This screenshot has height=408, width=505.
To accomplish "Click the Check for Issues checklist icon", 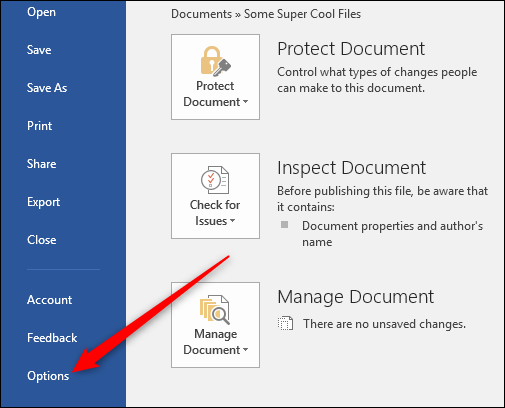I will click(x=215, y=180).
